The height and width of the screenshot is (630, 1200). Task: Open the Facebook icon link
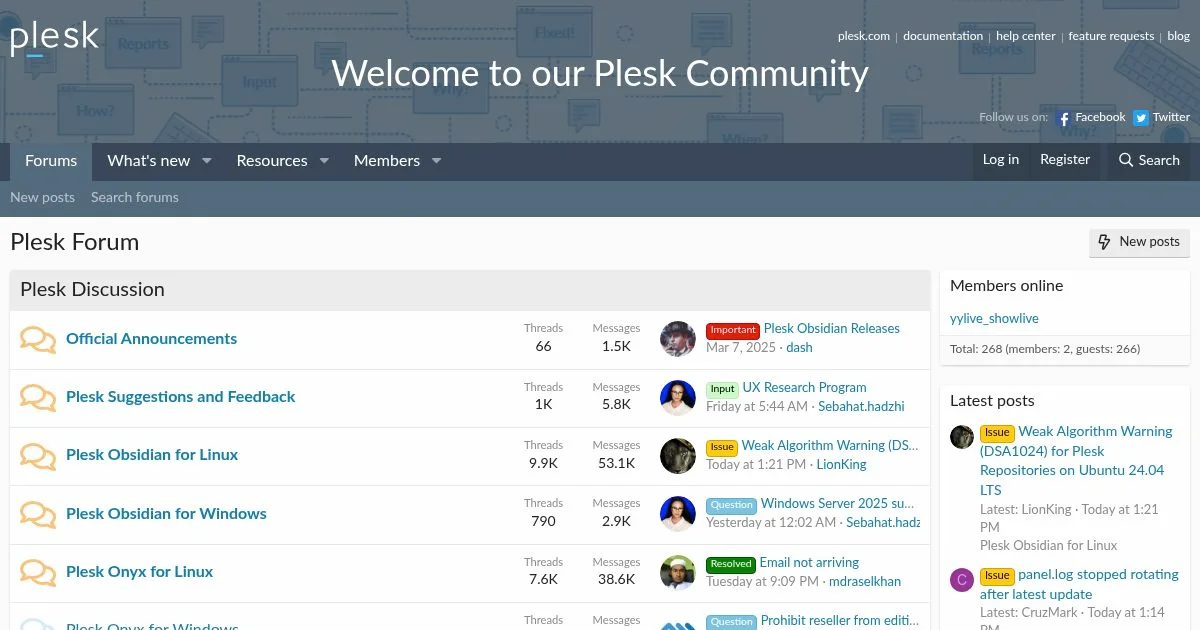point(1064,118)
